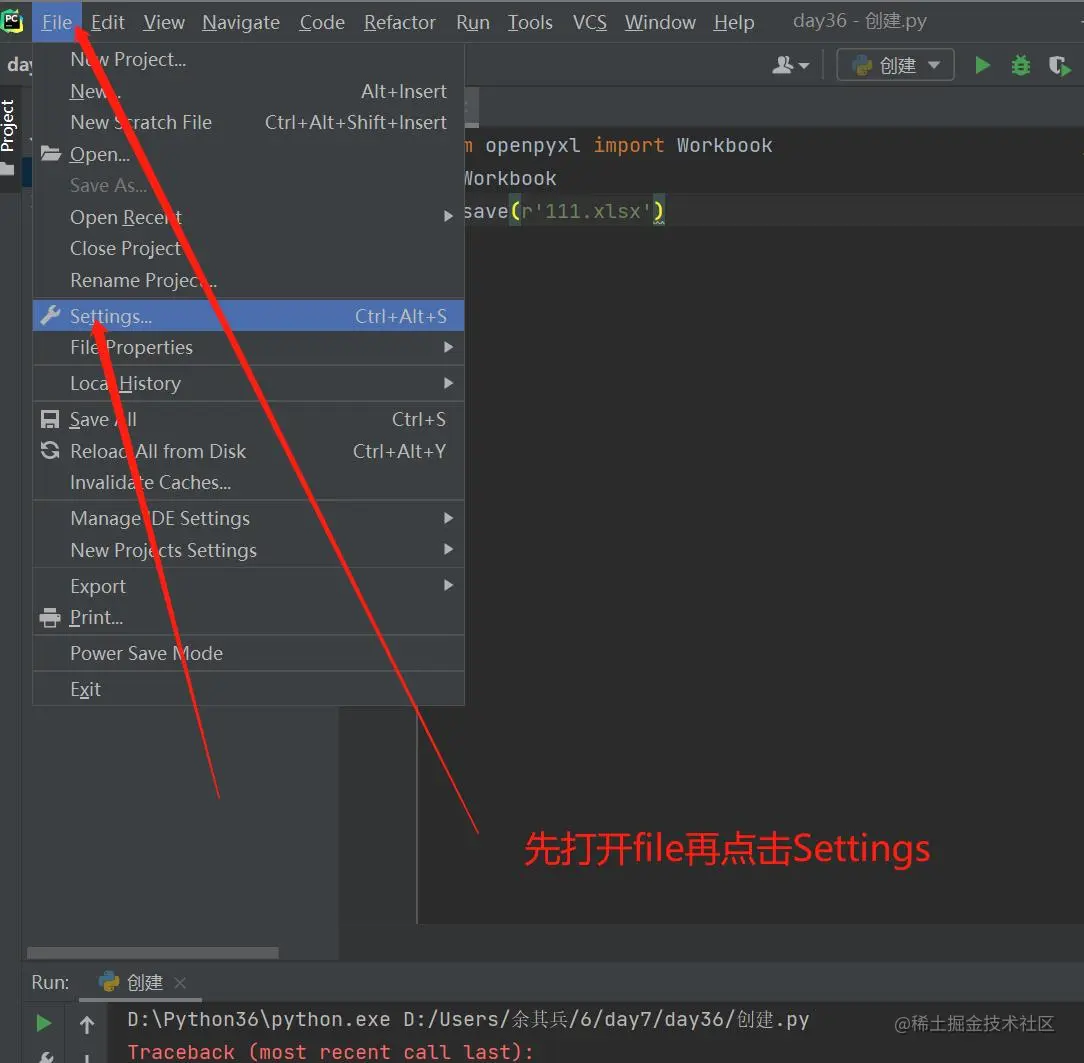Screen dimensions: 1084x1063
Task: Choose Settings... menu entry
Action: [x=248, y=316]
